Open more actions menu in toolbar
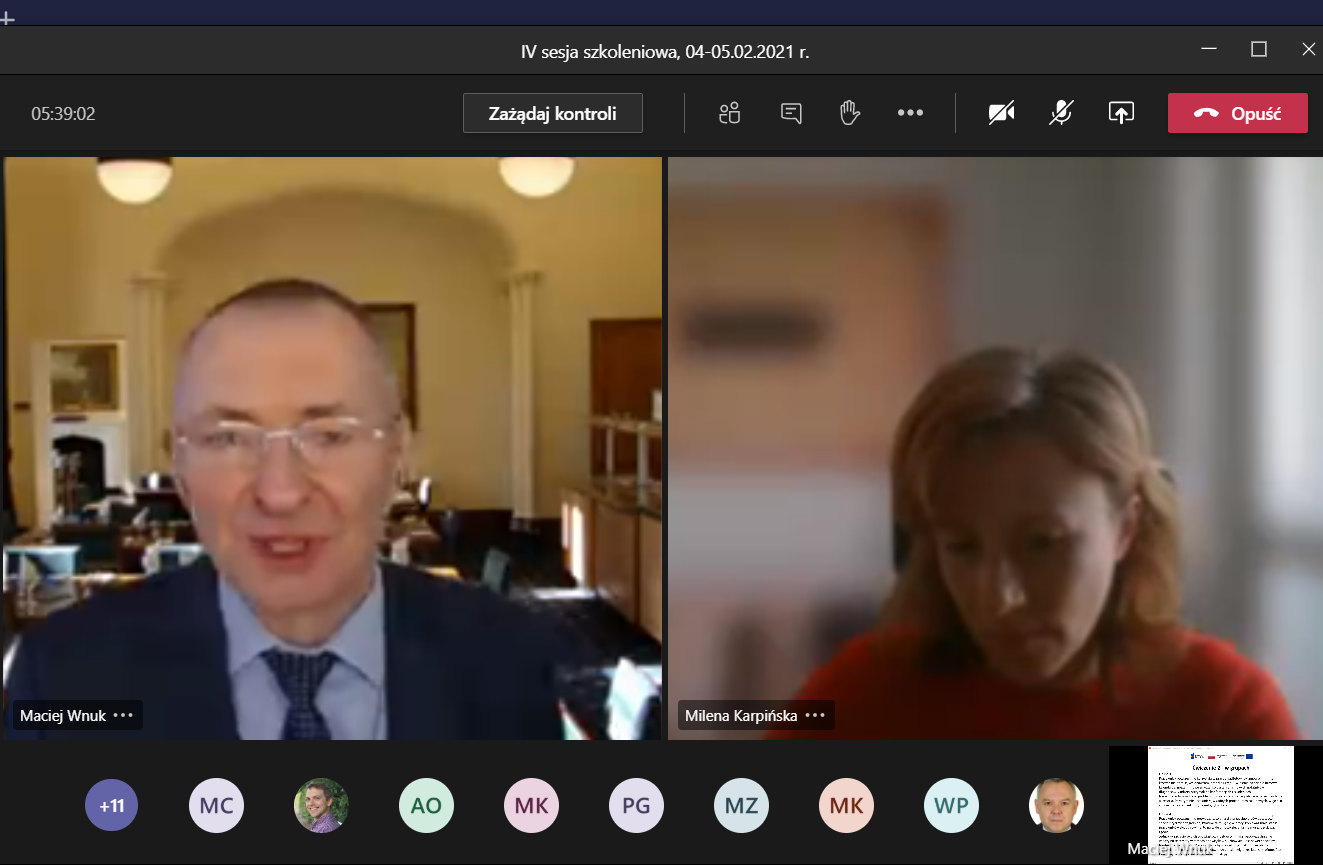Viewport: 1323px width, 865px height. pos(910,113)
